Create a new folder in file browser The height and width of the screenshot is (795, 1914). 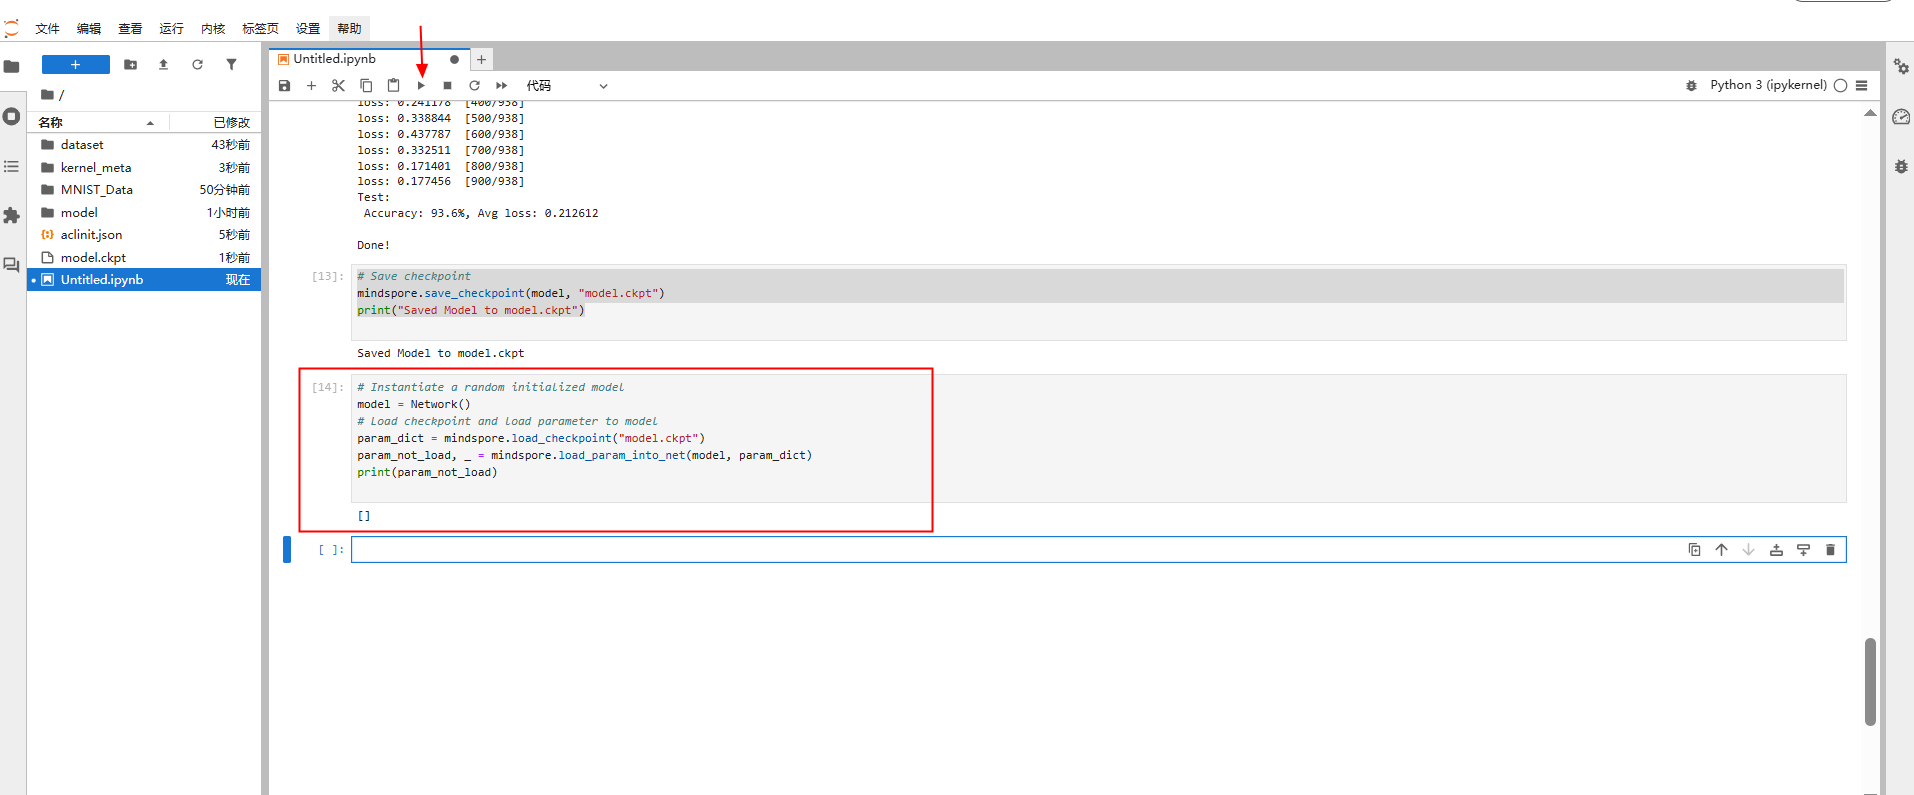[x=130, y=65]
